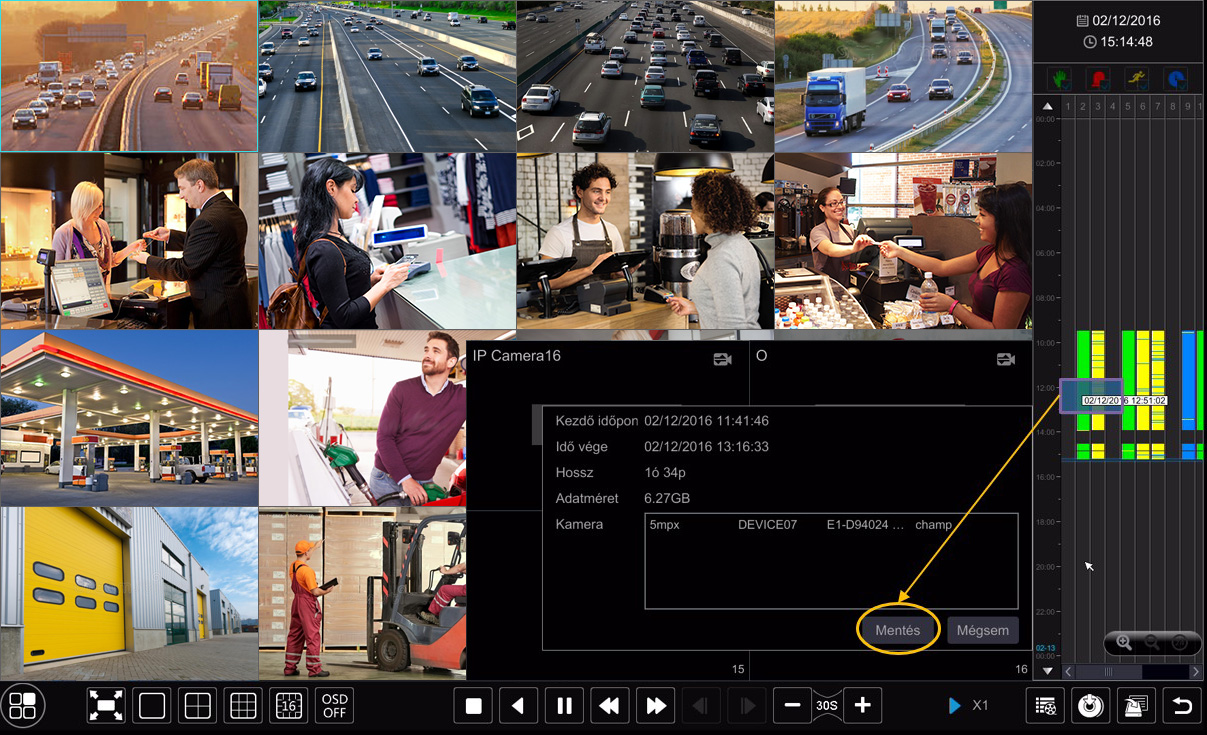Toggle yellow motion recording filter
1207x735 pixels.
[x=1137, y=78]
